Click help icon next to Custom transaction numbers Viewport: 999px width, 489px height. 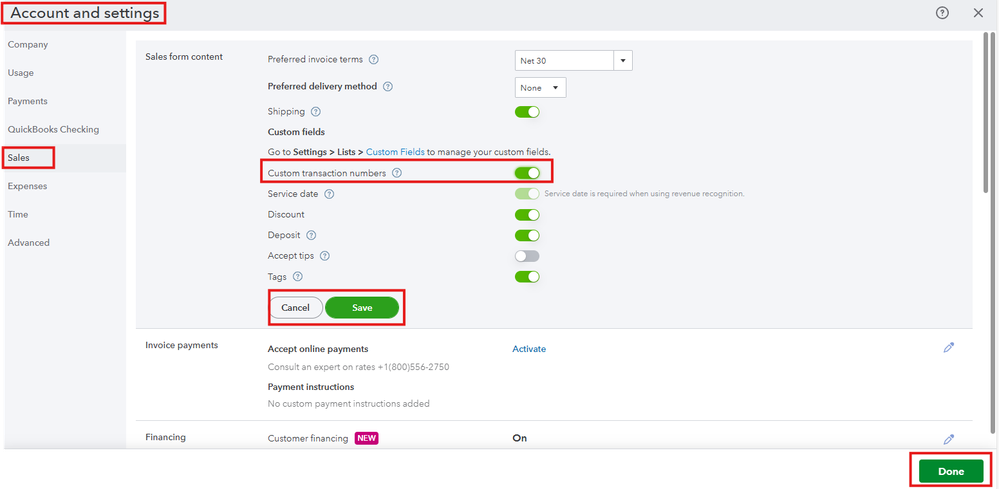tap(397, 173)
